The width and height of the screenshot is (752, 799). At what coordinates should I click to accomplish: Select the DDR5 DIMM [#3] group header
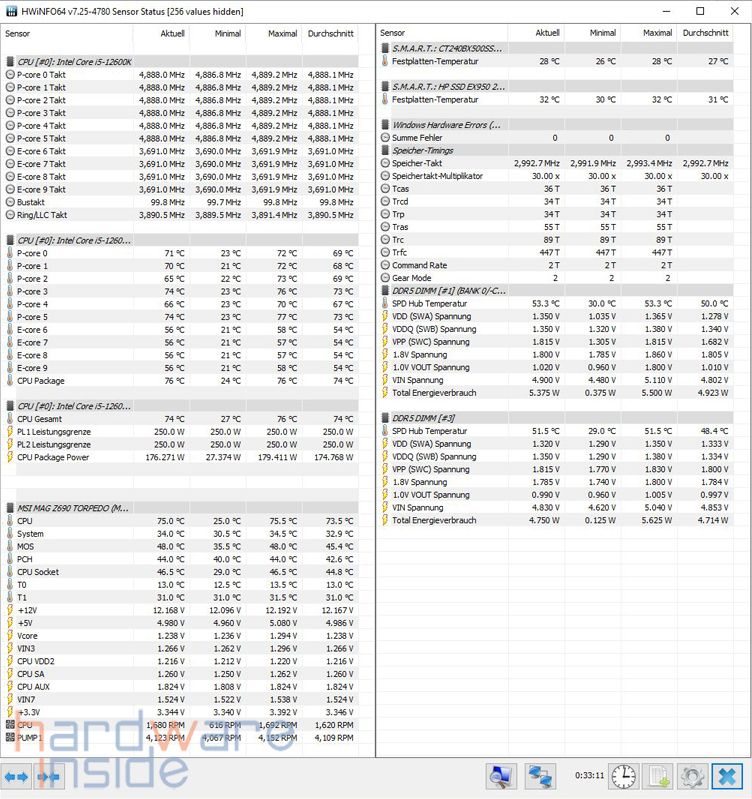(555, 418)
